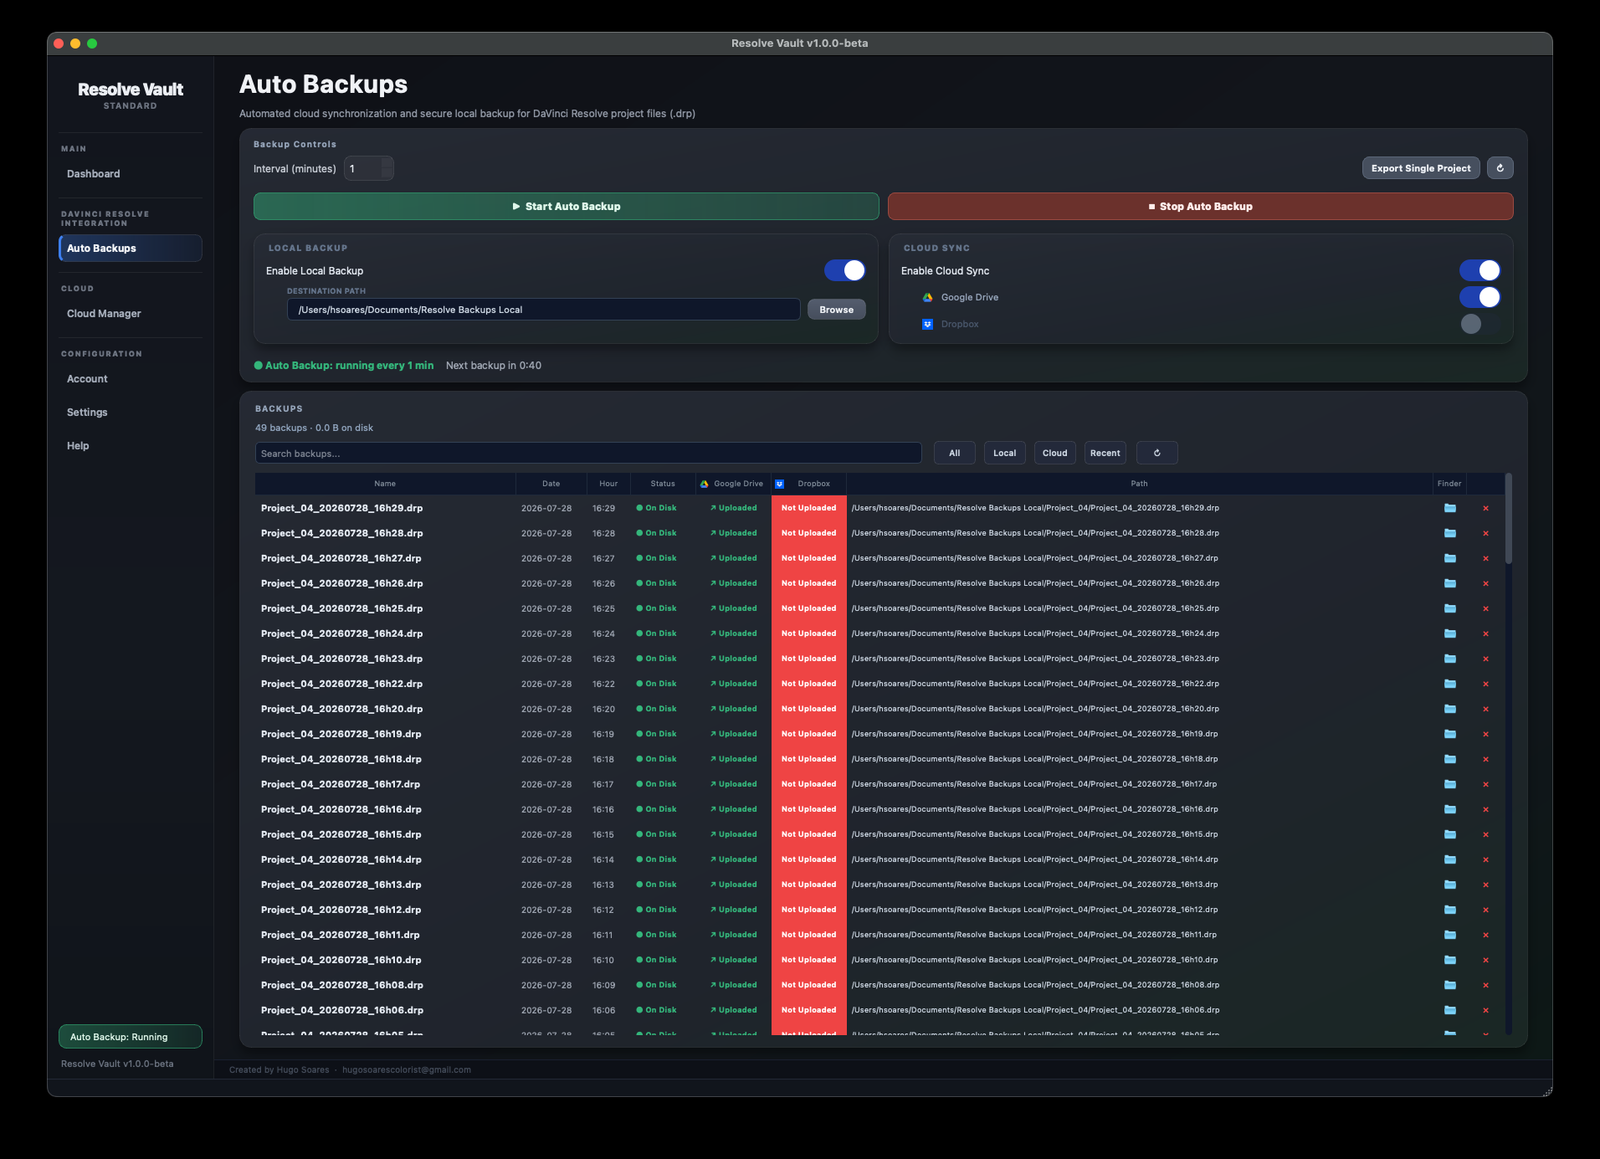The height and width of the screenshot is (1159, 1600).
Task: Reveal the 16h16 backup in Finder
Action: 1449,809
